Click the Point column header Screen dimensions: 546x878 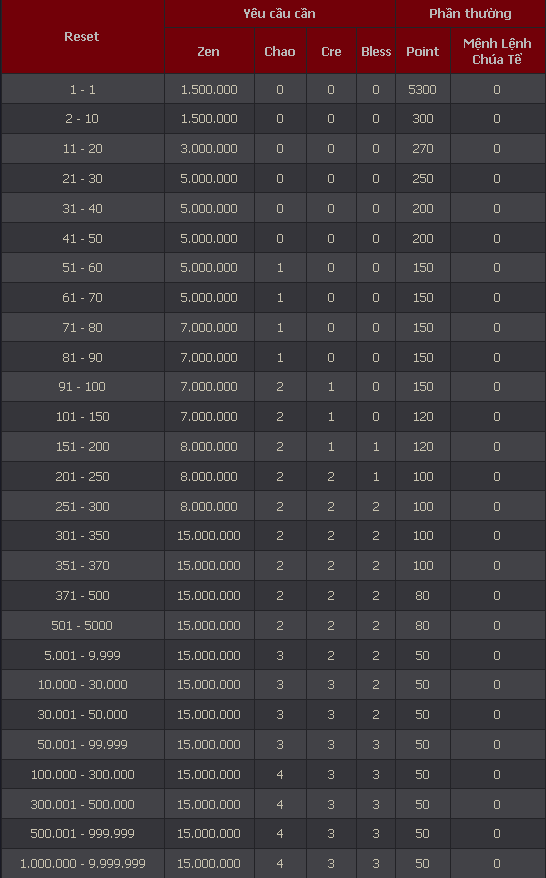pos(423,51)
